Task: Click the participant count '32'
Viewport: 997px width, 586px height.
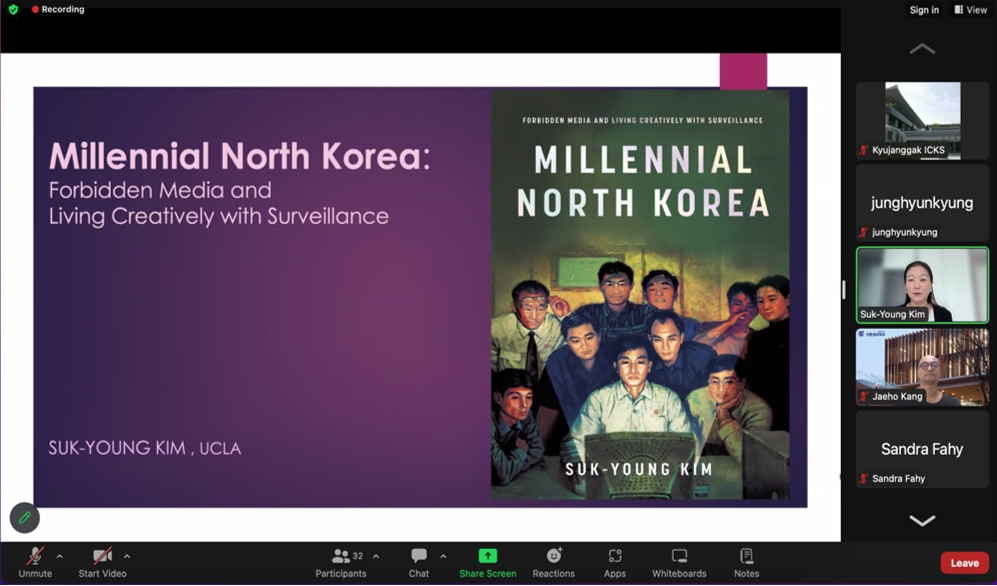Action: pyautogui.click(x=358, y=556)
